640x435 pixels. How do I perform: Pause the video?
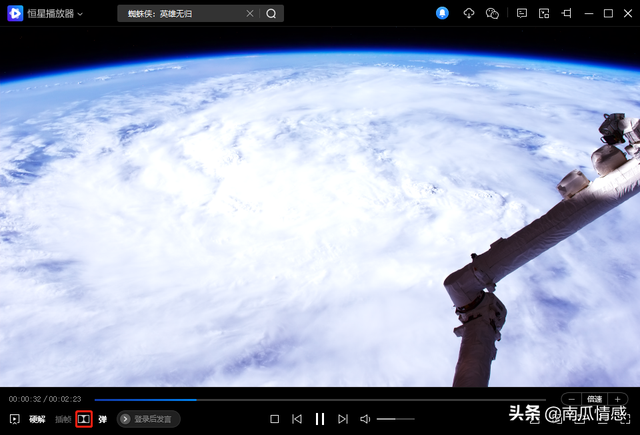tap(320, 419)
